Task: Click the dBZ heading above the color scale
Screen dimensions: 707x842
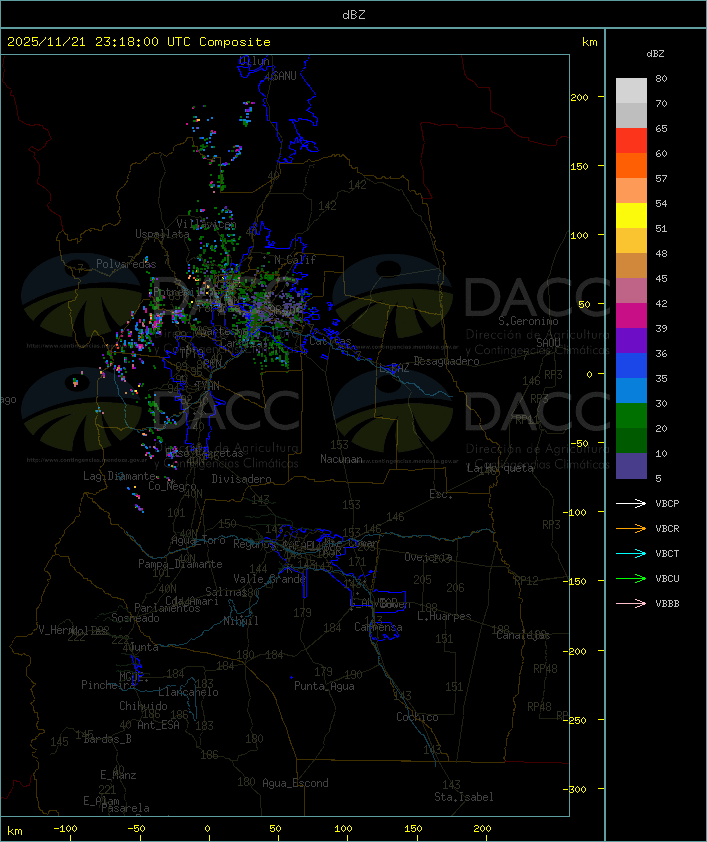Action: point(655,54)
